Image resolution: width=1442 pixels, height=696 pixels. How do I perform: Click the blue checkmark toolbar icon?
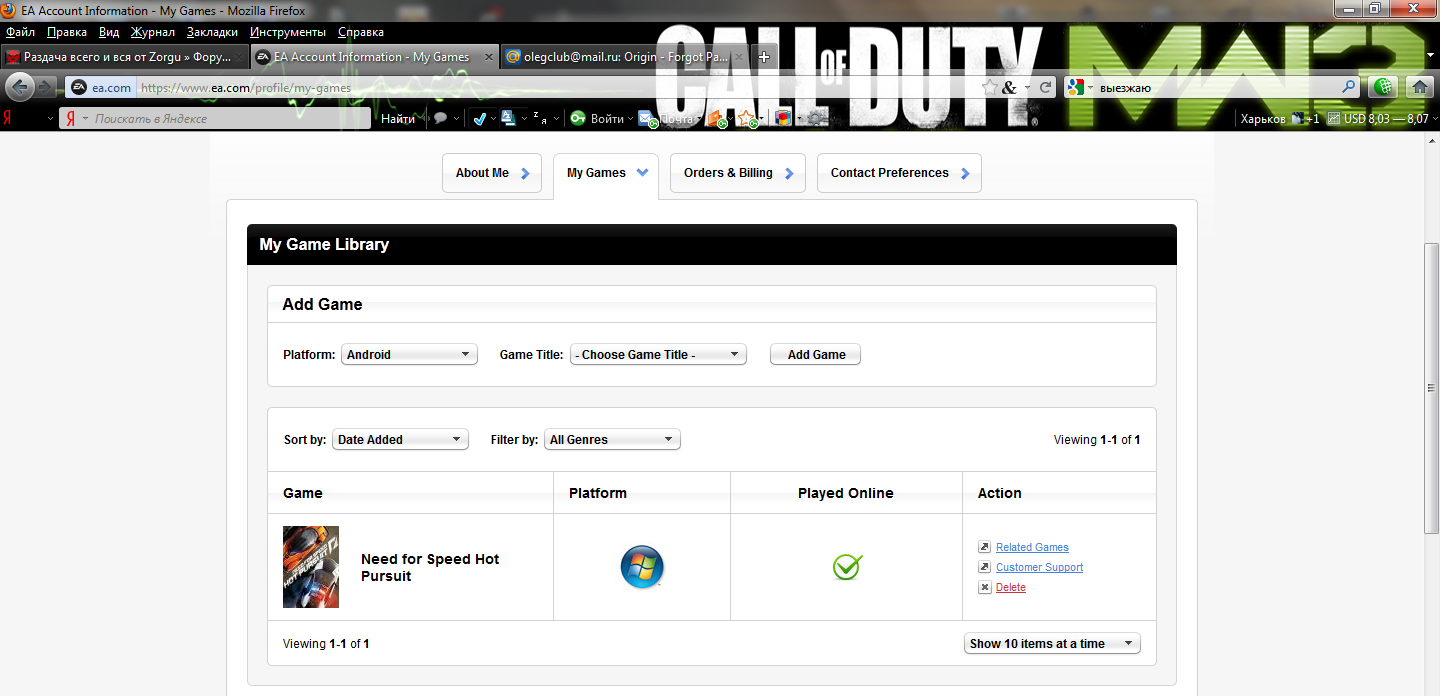click(479, 118)
